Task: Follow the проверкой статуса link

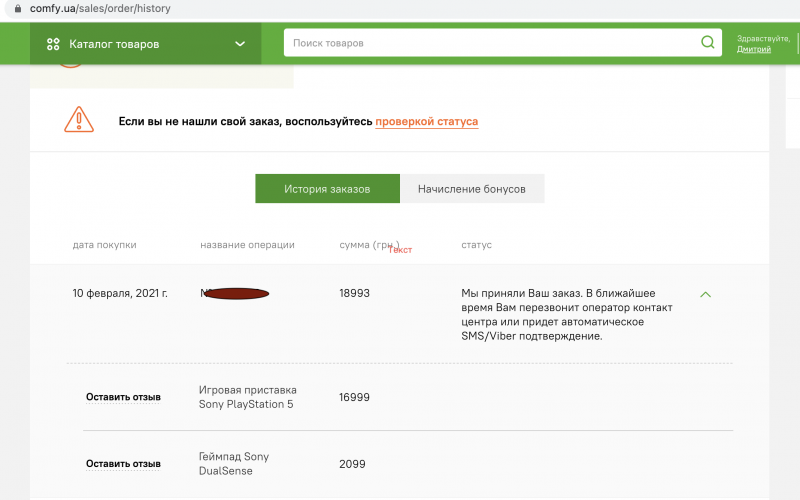Action: click(426, 122)
